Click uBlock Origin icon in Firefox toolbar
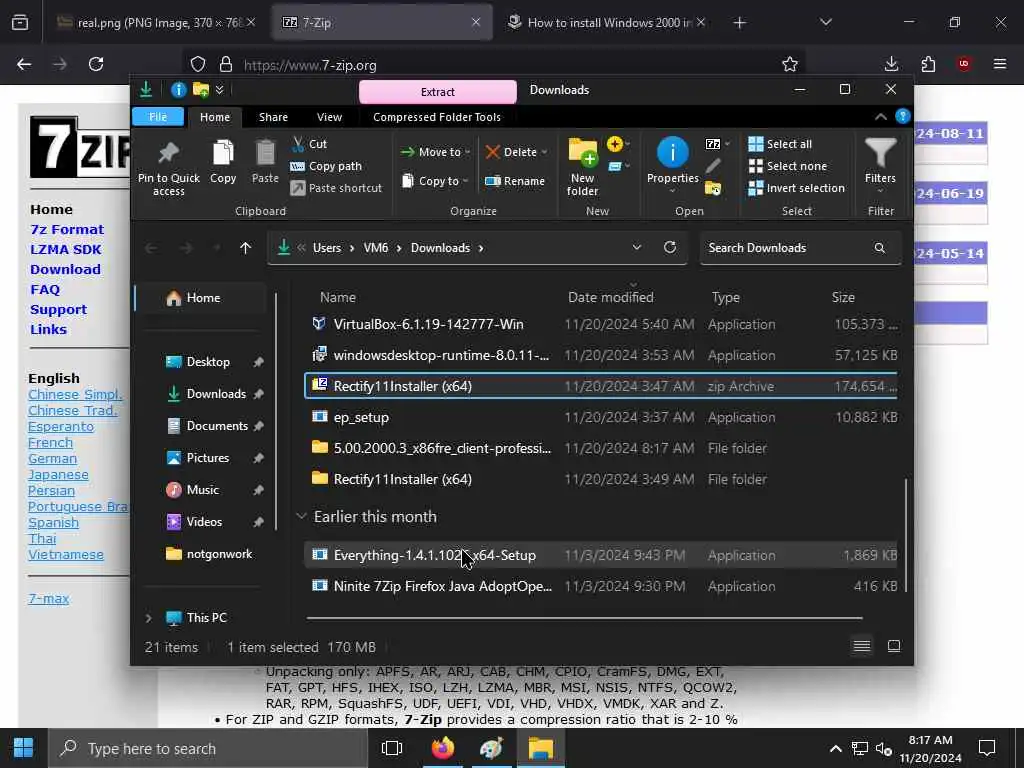The image size is (1024, 768). (964, 63)
